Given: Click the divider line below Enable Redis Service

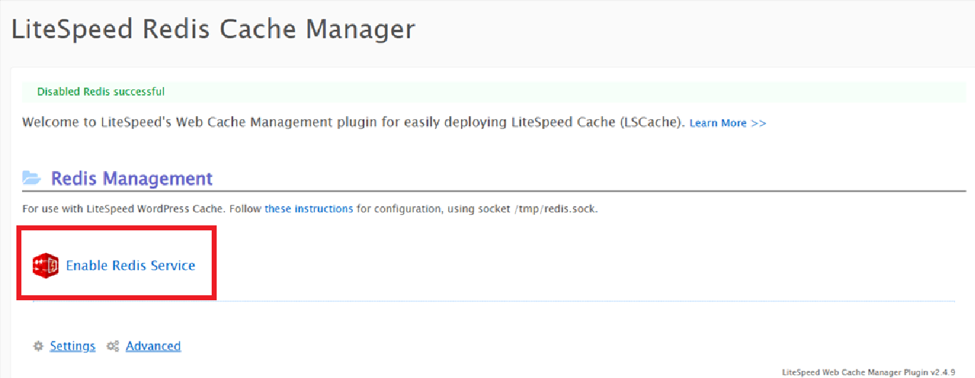Looking at the screenshot, I should tap(494, 302).
